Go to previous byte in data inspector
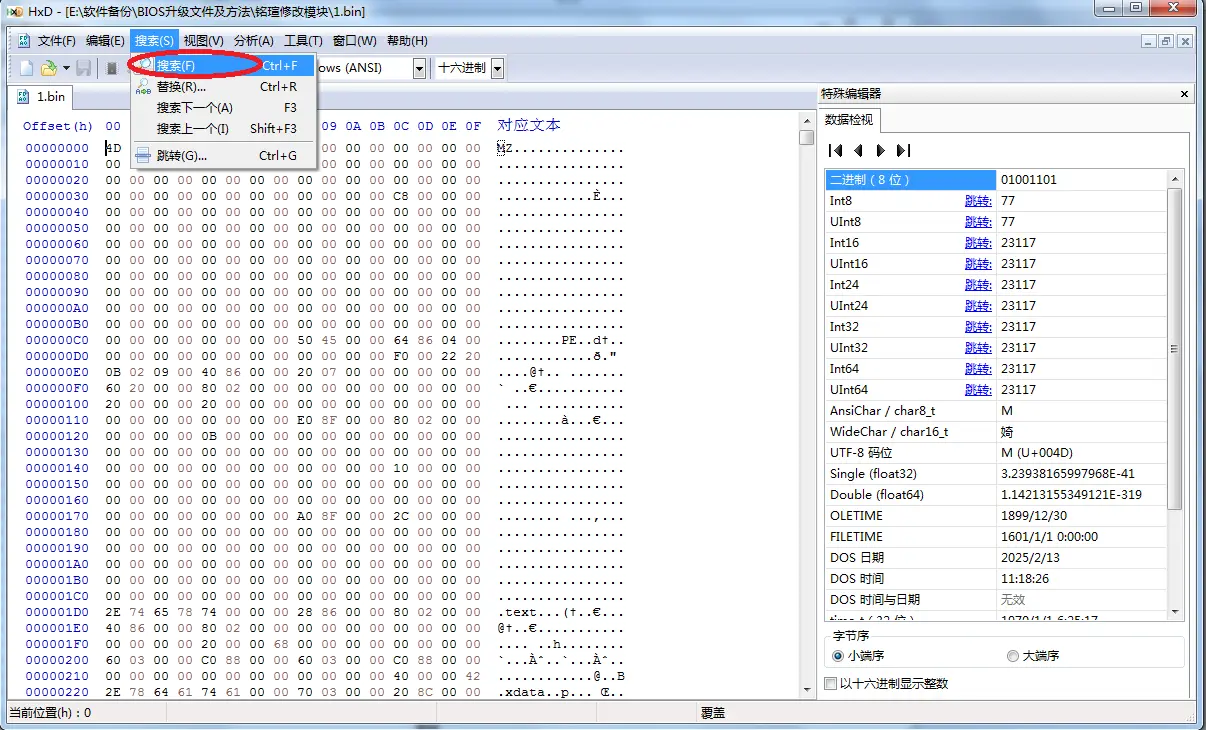Screen dimensions: 1206x730 click(858, 151)
